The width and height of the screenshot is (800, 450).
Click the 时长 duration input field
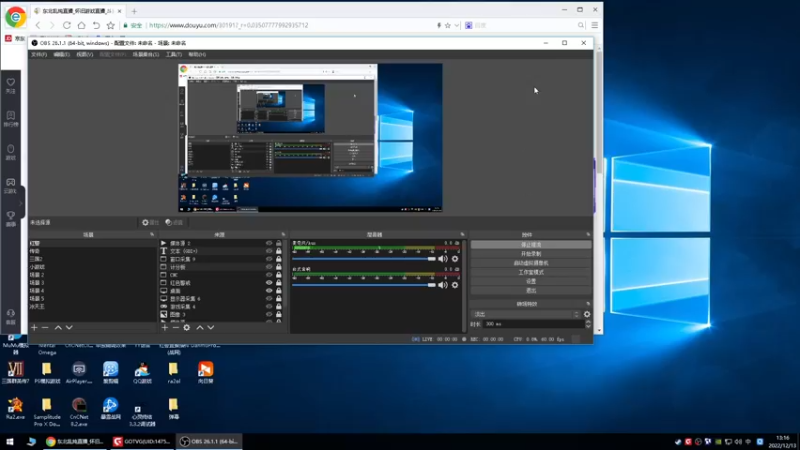coord(534,324)
